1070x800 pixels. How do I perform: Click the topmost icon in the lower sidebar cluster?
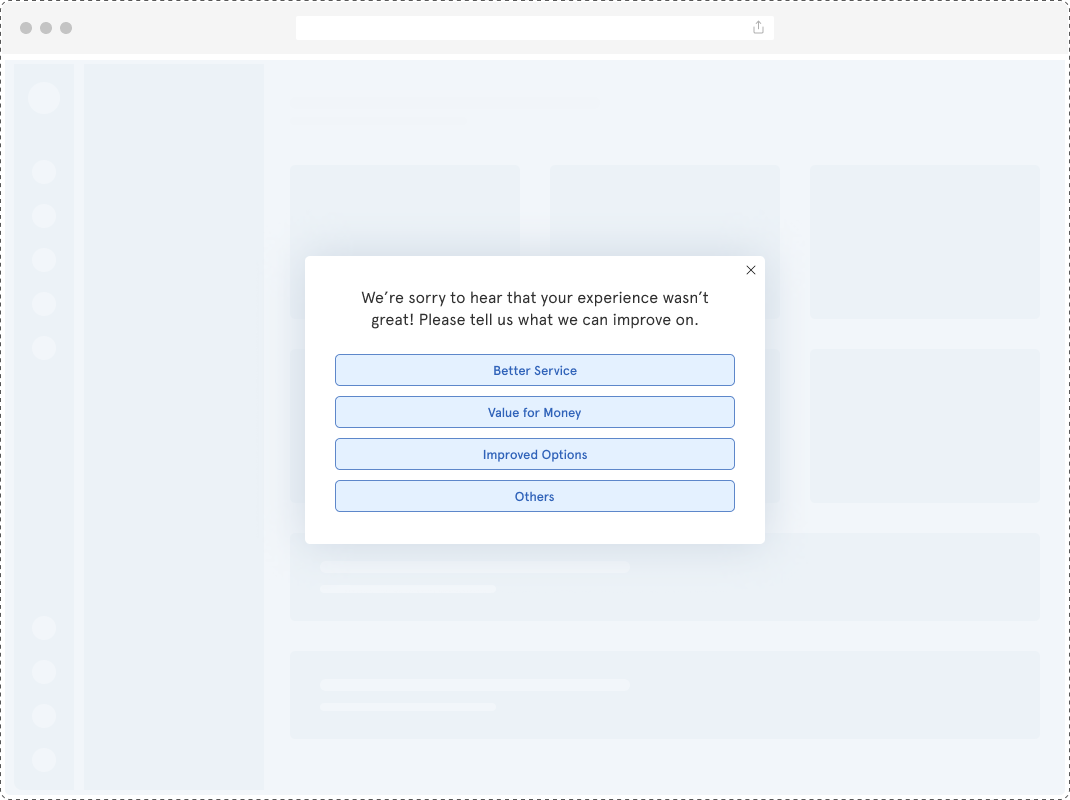click(44, 627)
